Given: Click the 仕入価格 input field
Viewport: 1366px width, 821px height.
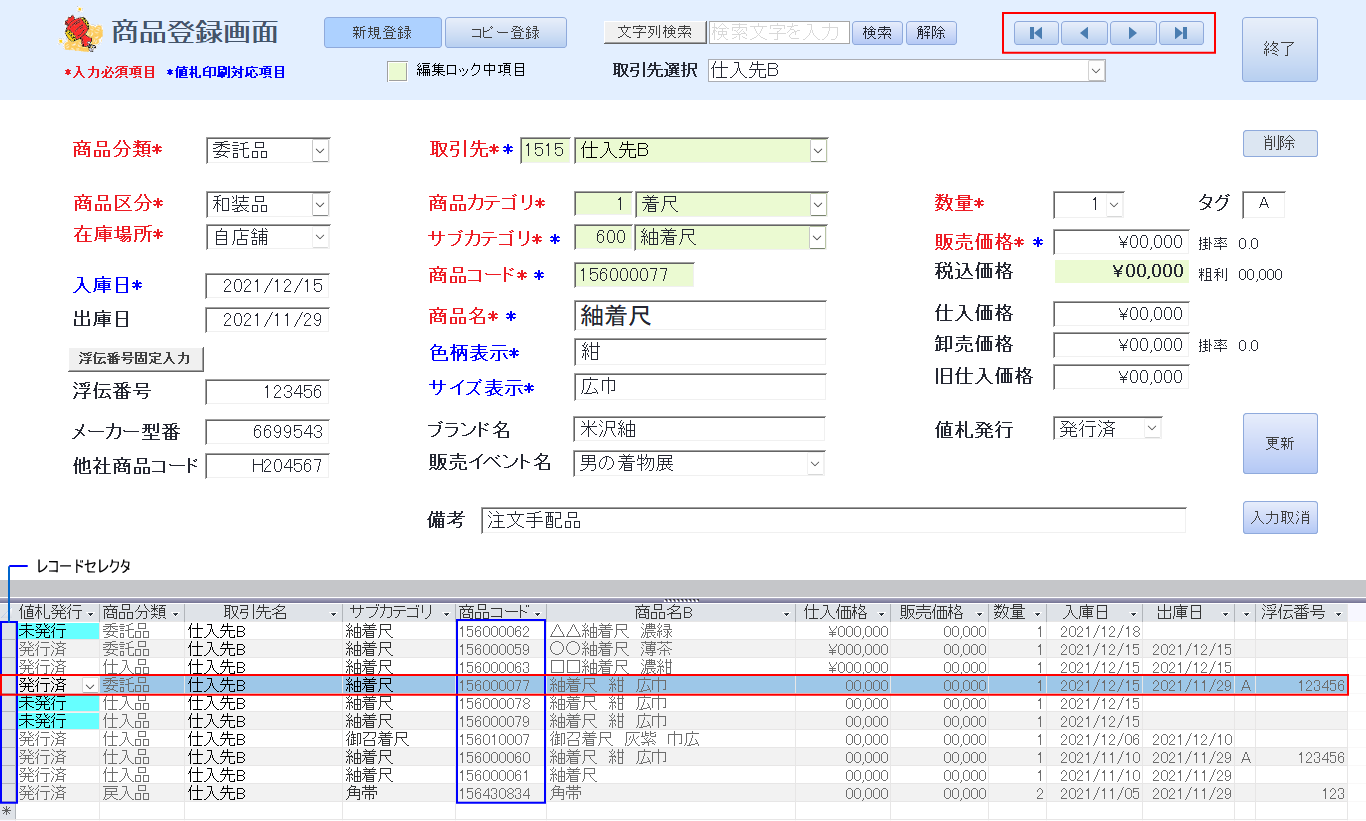Looking at the screenshot, I should click(1121, 314).
